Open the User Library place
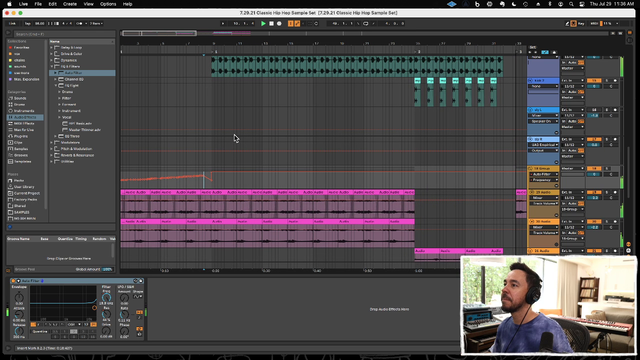Viewport: 640px width, 360px height. pyautogui.click(x=24, y=187)
